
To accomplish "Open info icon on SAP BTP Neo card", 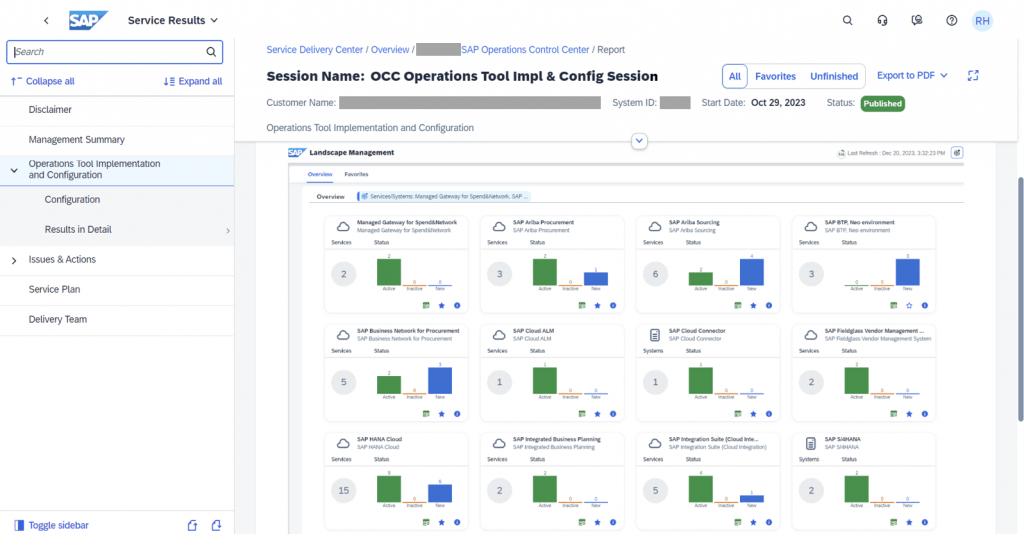I will pyautogui.click(x=925, y=306).
